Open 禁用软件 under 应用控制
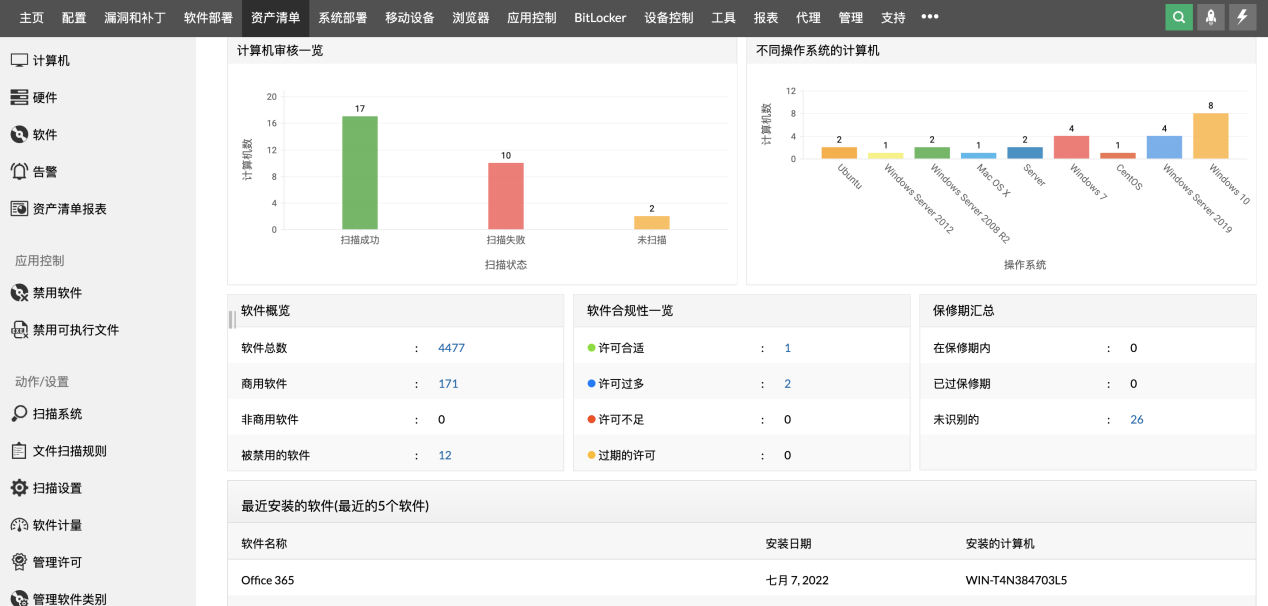This screenshot has height=606, width=1268. (56, 293)
